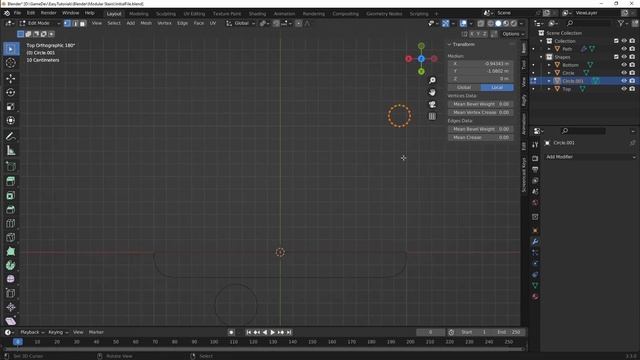Open the World properties tab
Image resolution: width=640 pixels, height=360 pixels.
[x=535, y=202]
